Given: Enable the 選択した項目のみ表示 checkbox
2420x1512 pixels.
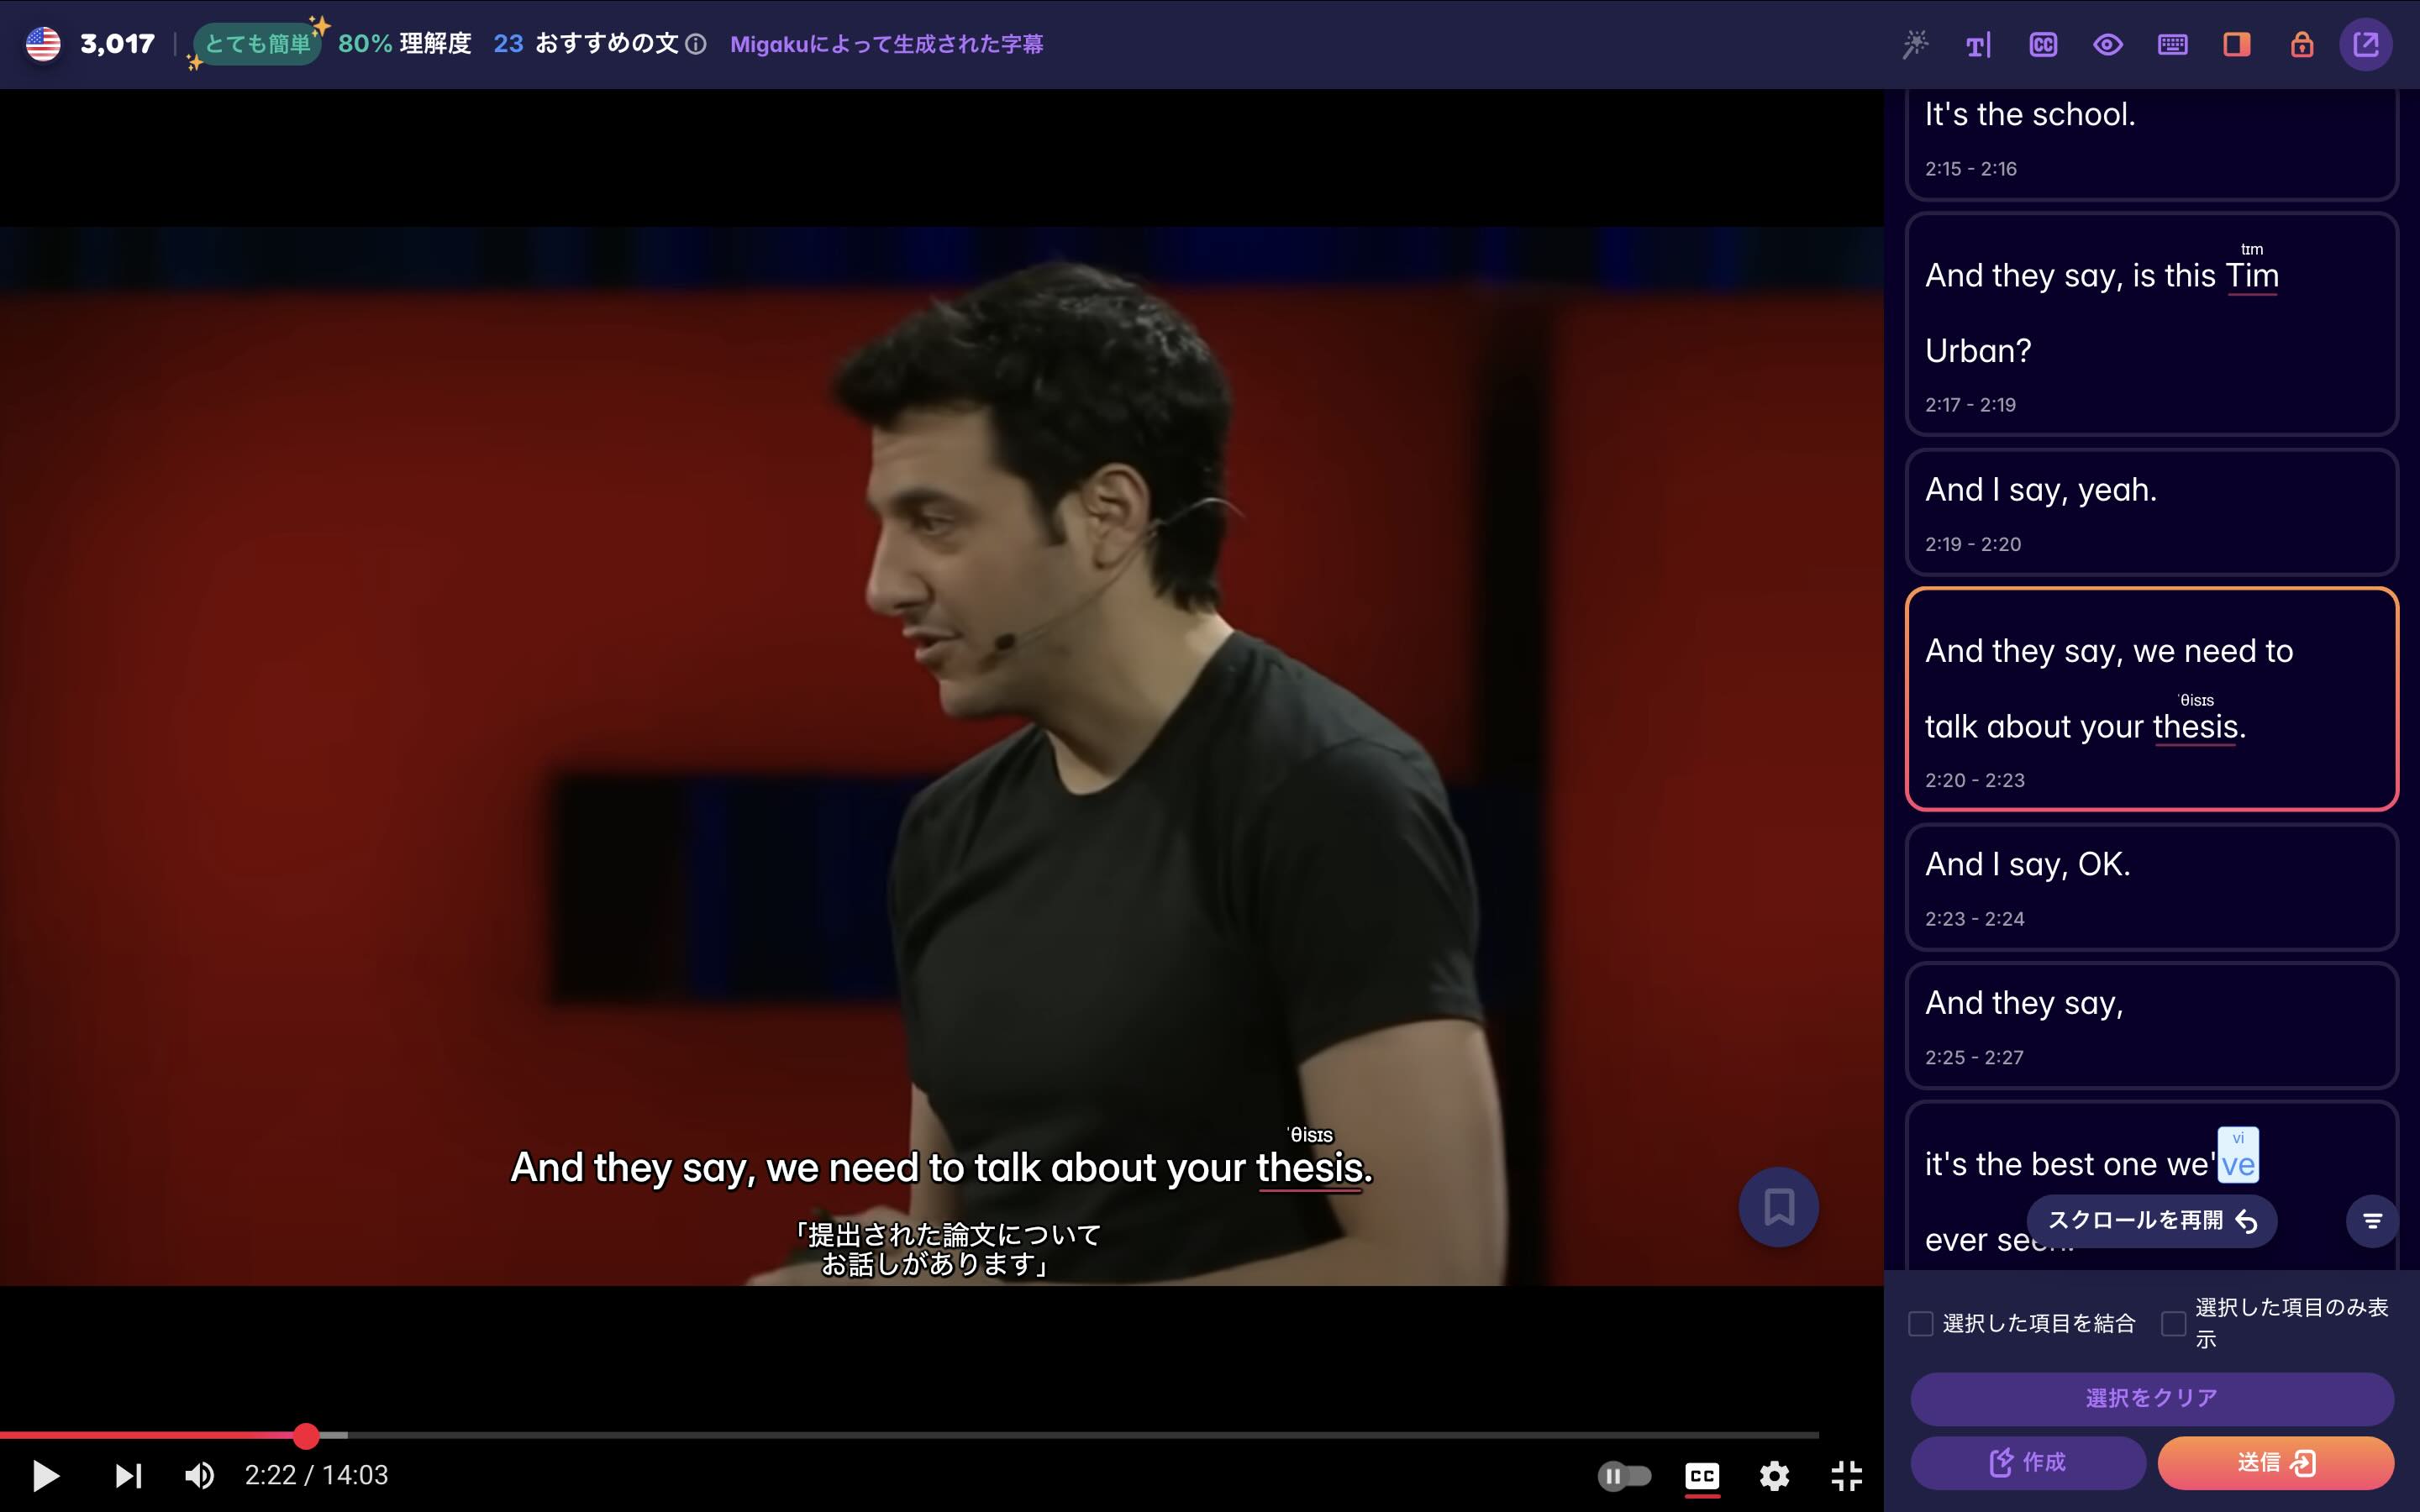Looking at the screenshot, I should (2172, 1322).
